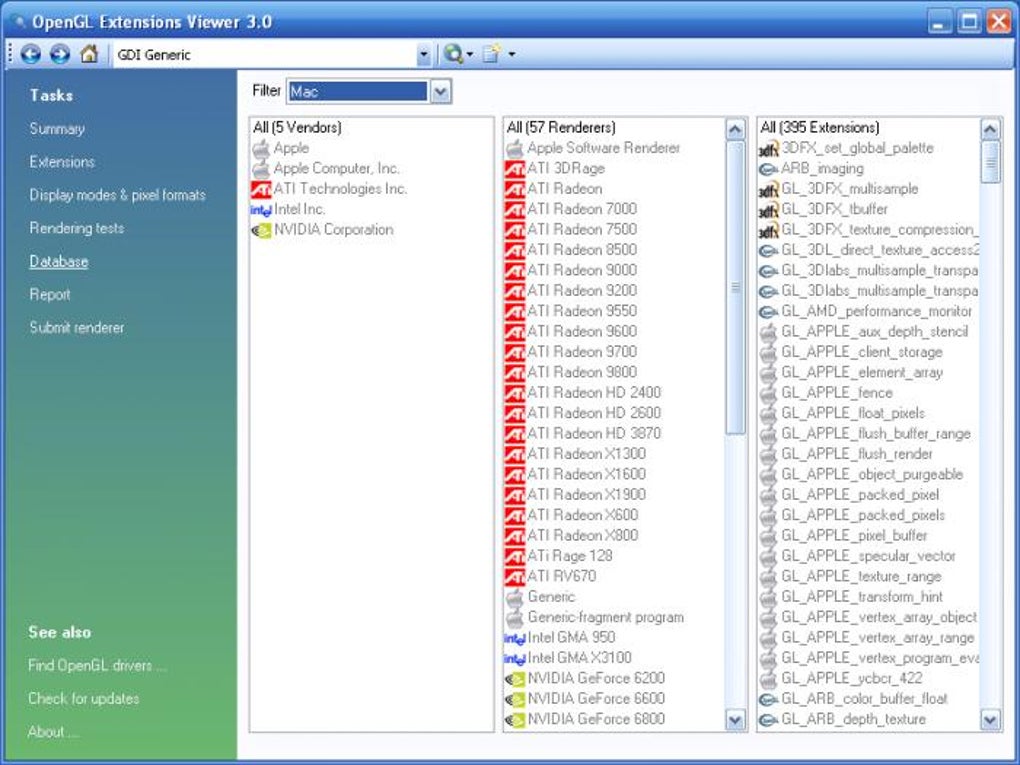Select GL_3DFX_multisample extension

coord(850,189)
